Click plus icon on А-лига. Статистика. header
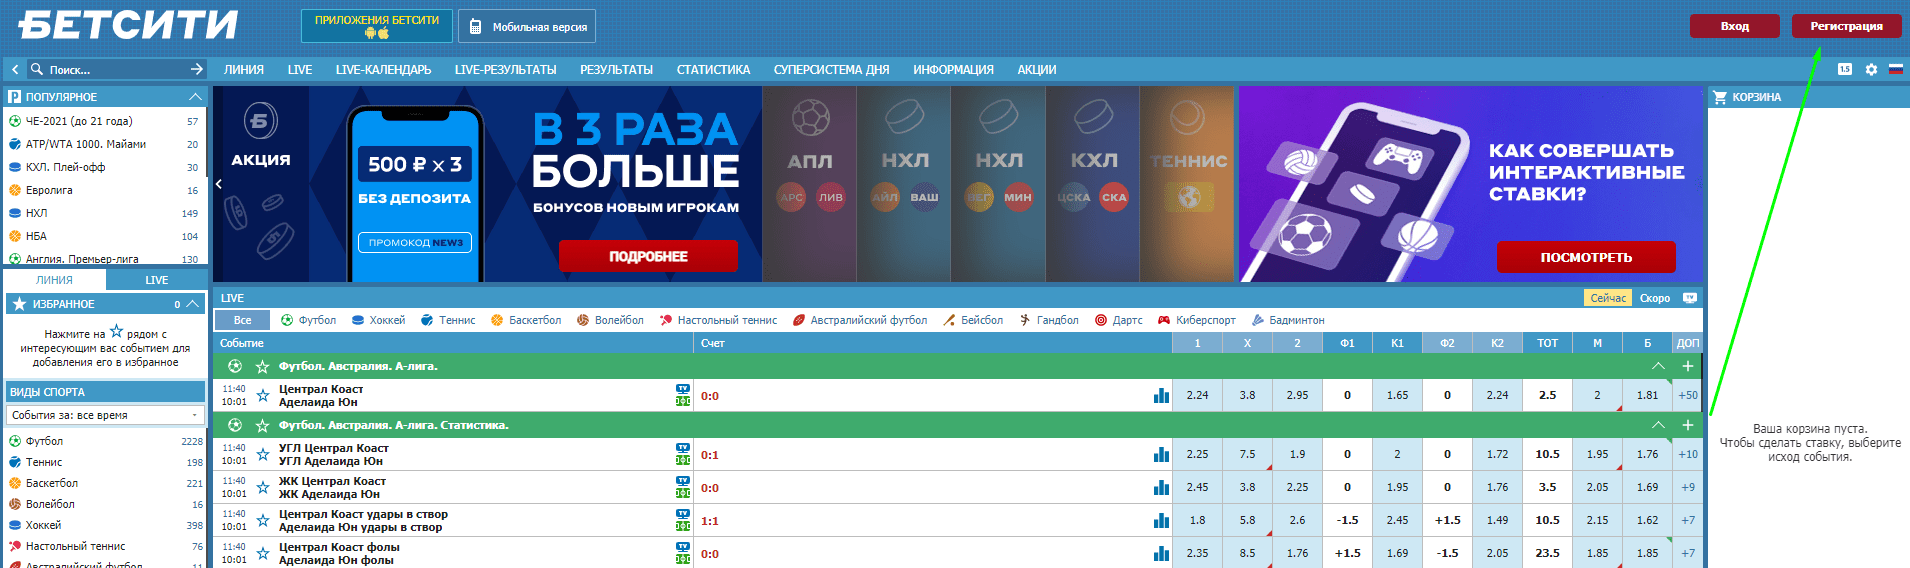The width and height of the screenshot is (1910, 568). 1688,425
